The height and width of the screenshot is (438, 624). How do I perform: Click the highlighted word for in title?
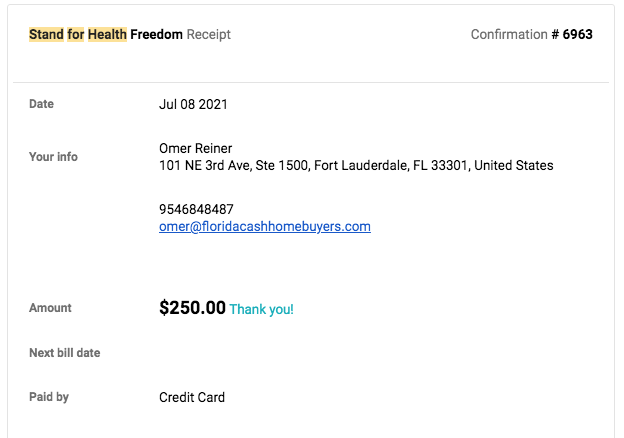[x=75, y=34]
